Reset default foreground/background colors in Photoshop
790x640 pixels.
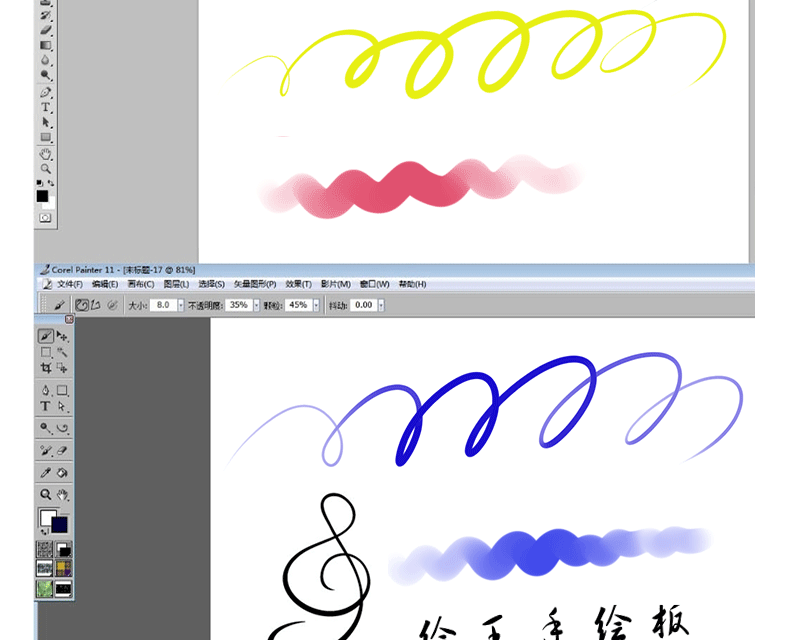click(x=39, y=183)
